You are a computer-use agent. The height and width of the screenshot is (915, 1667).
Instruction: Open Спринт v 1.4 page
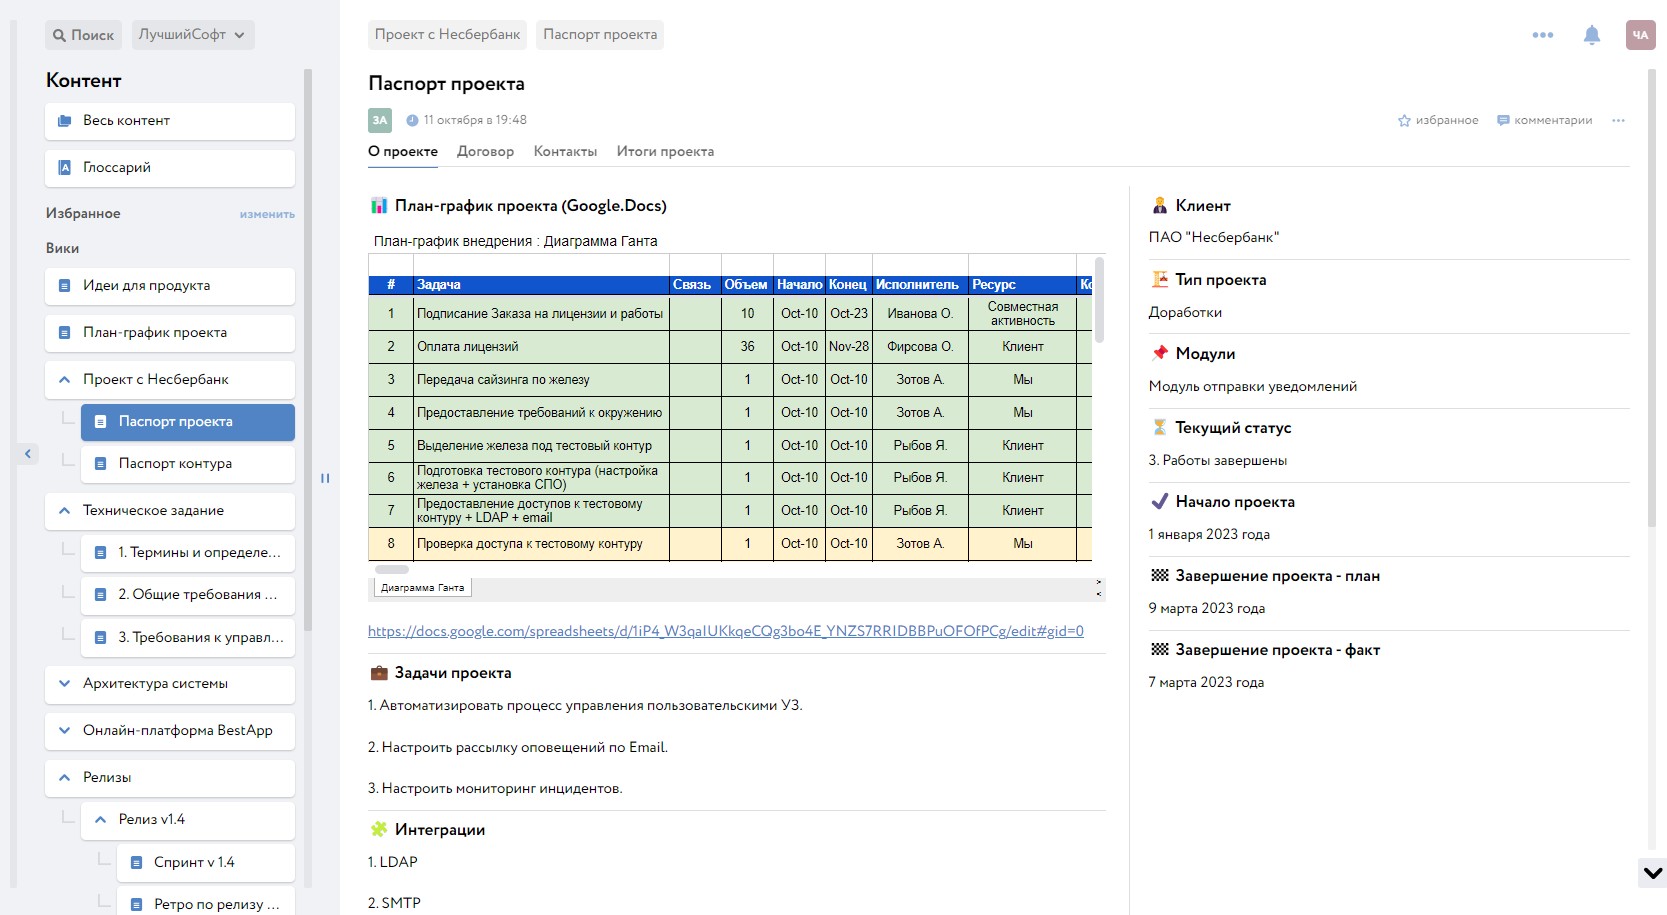coord(206,863)
